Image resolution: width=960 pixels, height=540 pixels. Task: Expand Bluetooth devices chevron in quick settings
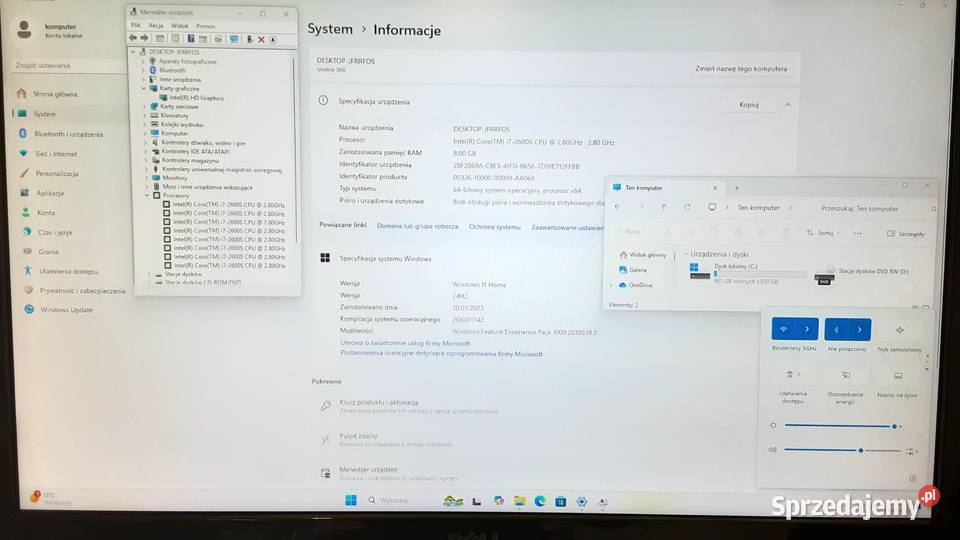coord(860,330)
